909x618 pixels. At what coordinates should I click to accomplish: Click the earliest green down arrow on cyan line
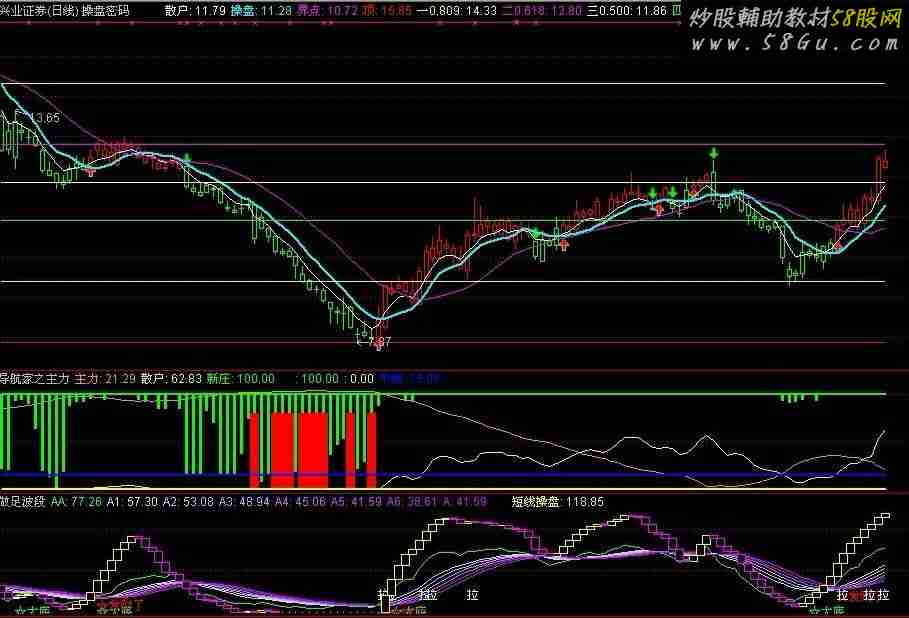(187, 158)
